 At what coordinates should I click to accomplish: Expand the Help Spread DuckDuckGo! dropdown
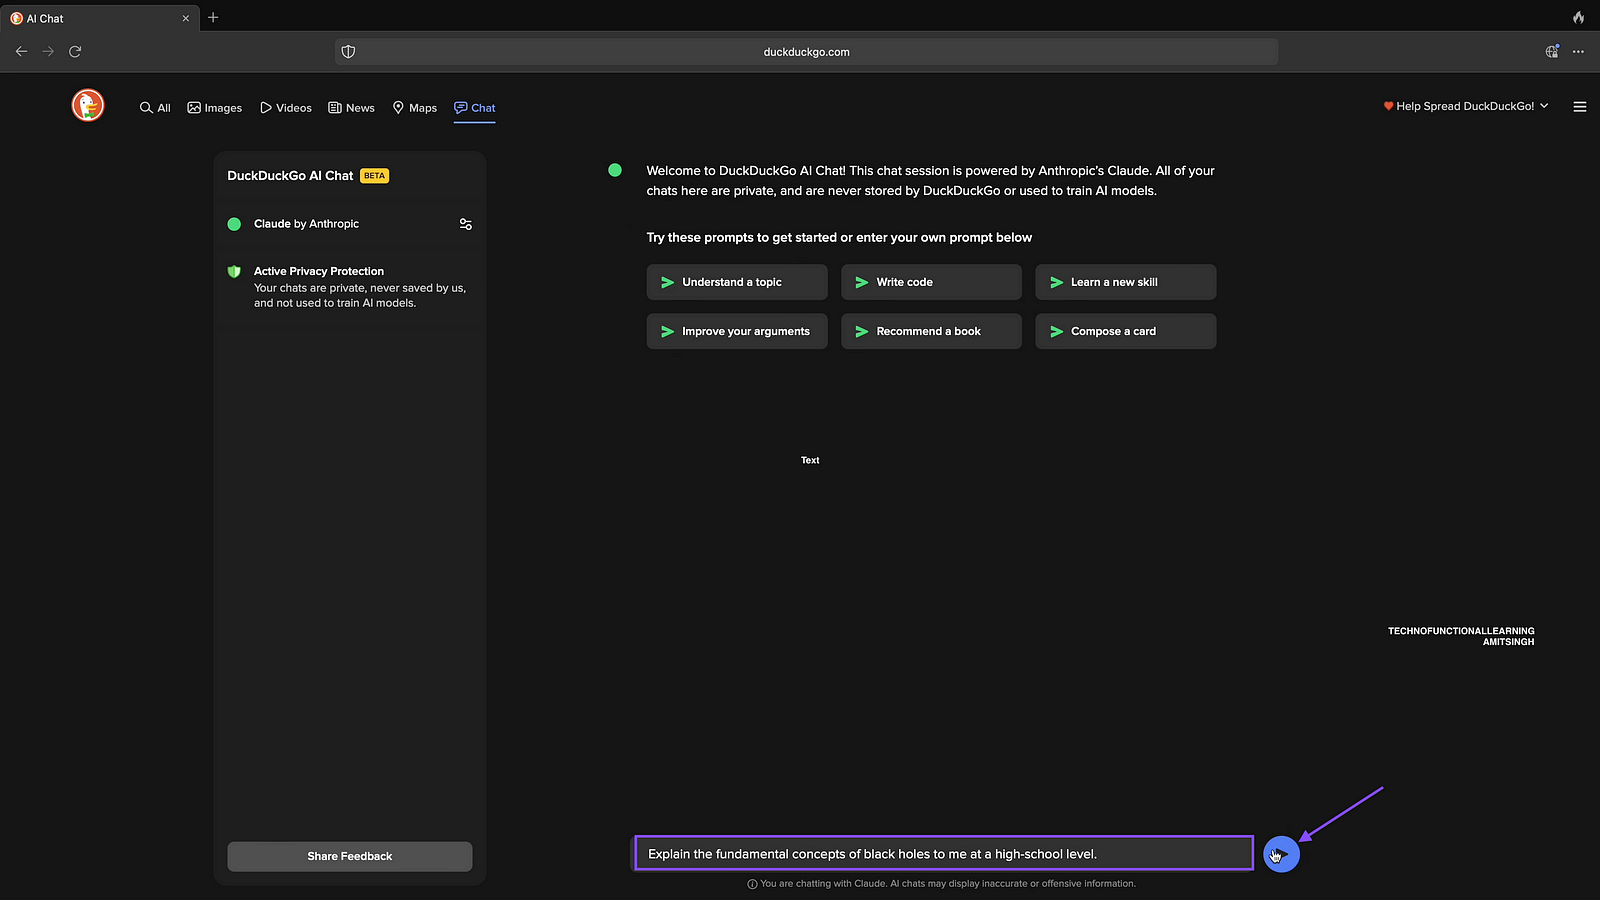(1466, 106)
